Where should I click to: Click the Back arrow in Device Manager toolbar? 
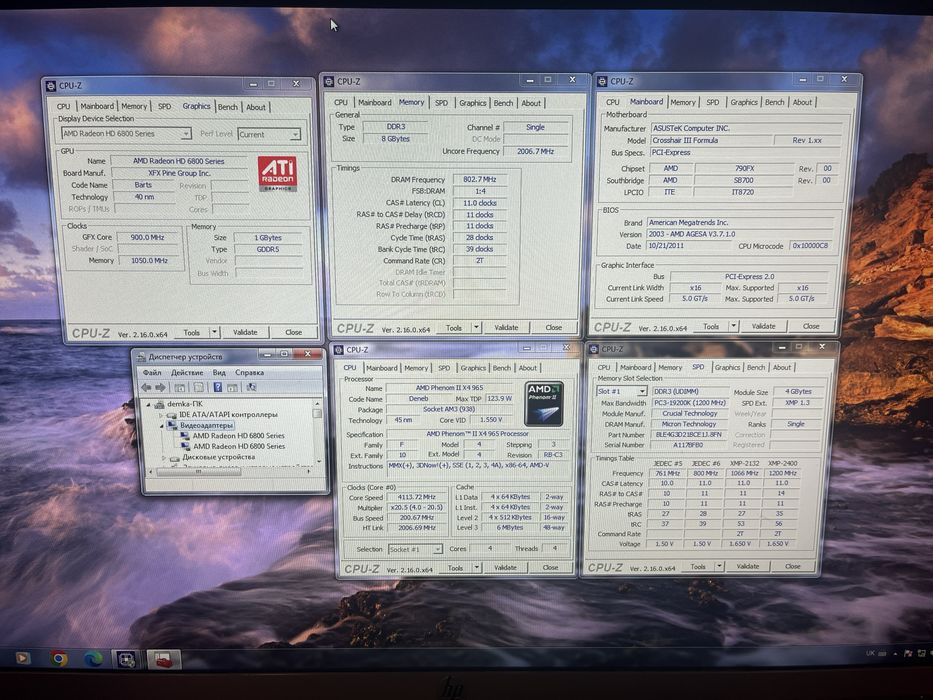click(x=146, y=388)
